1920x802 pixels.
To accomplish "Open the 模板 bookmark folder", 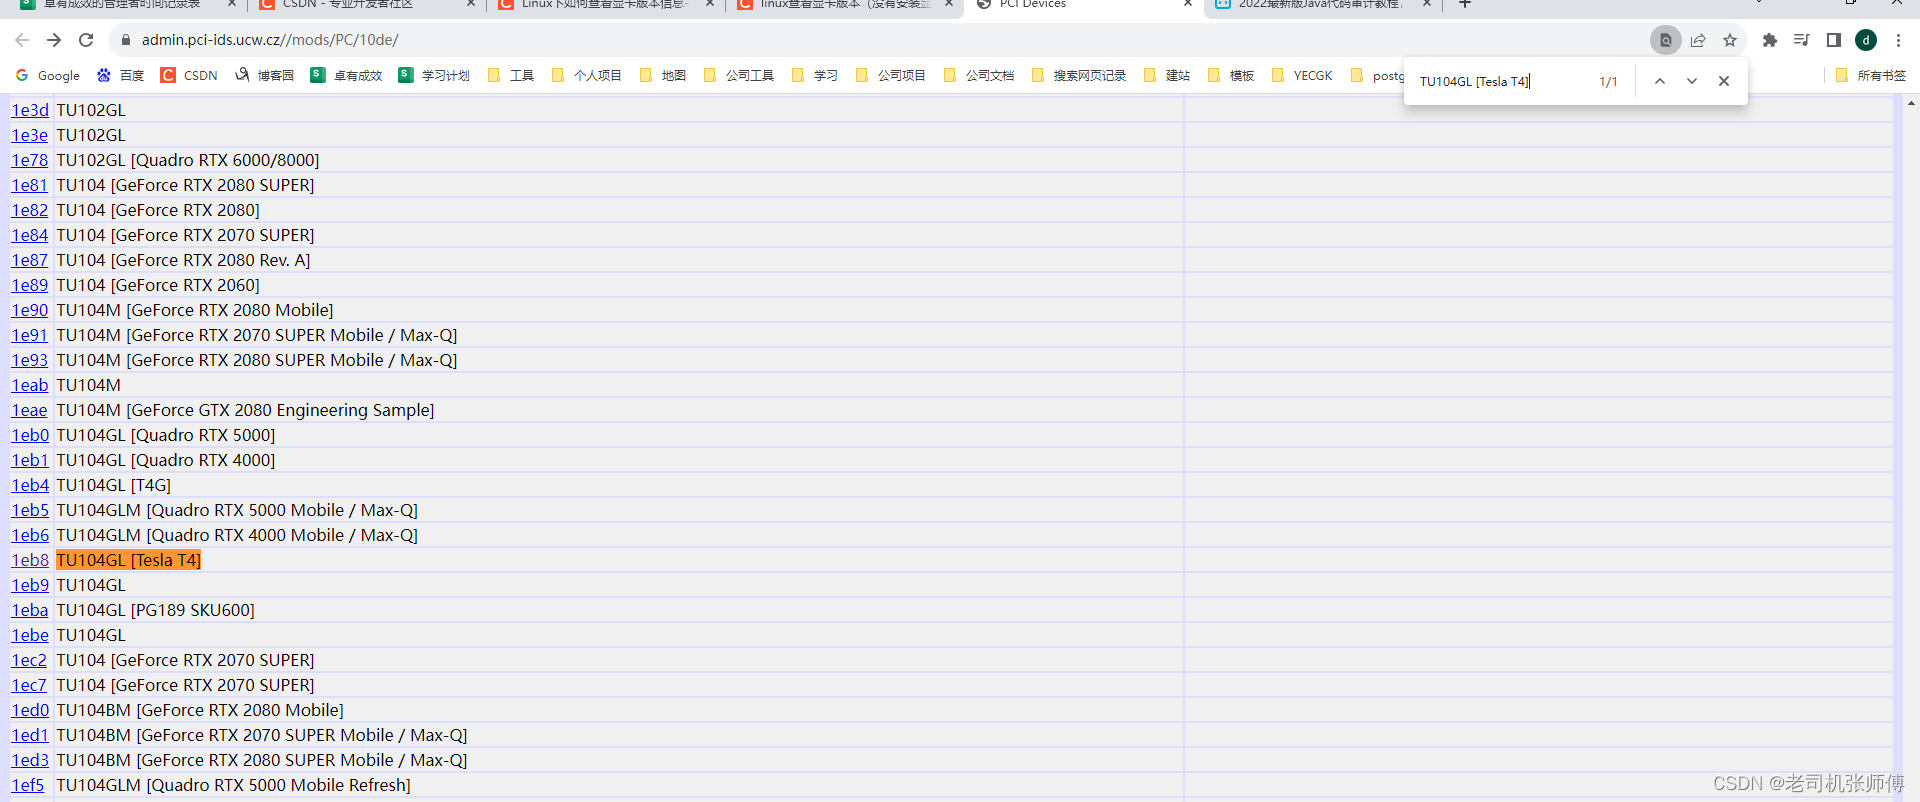I will [x=1231, y=75].
